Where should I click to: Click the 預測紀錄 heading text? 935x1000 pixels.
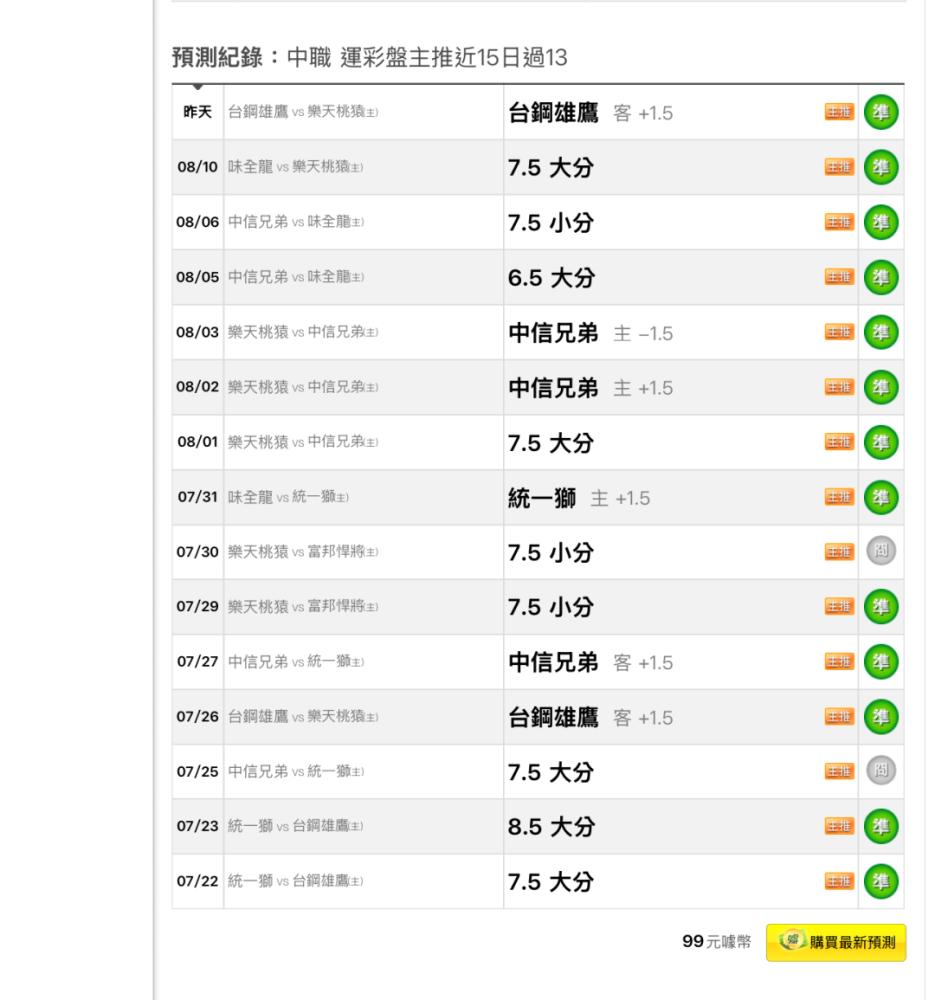pos(217,57)
